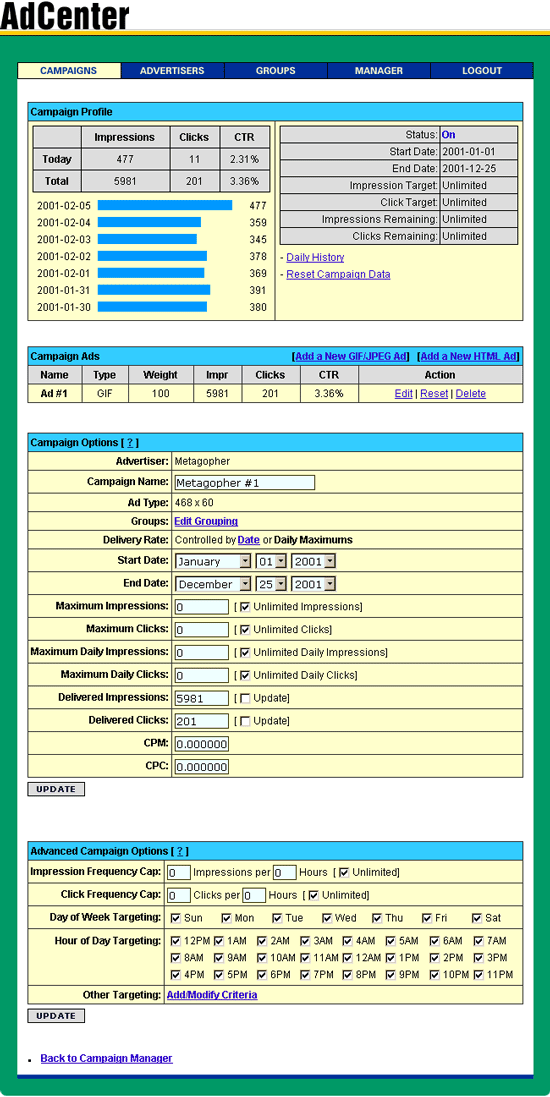Add a New HTML Ad
550x1097 pixels.
tap(468, 356)
